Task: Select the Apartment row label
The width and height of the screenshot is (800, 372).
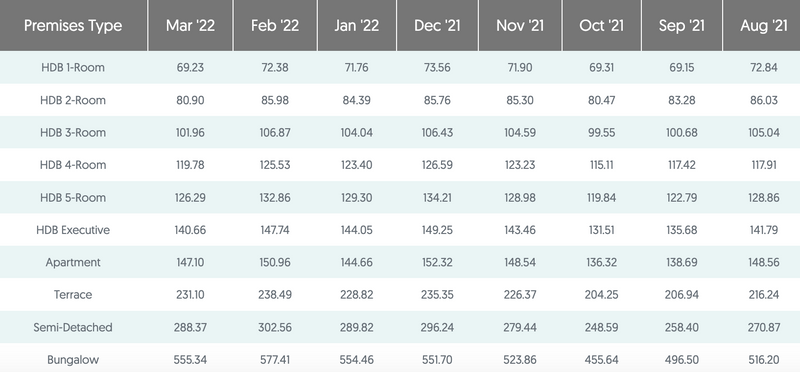Action: tap(73, 262)
